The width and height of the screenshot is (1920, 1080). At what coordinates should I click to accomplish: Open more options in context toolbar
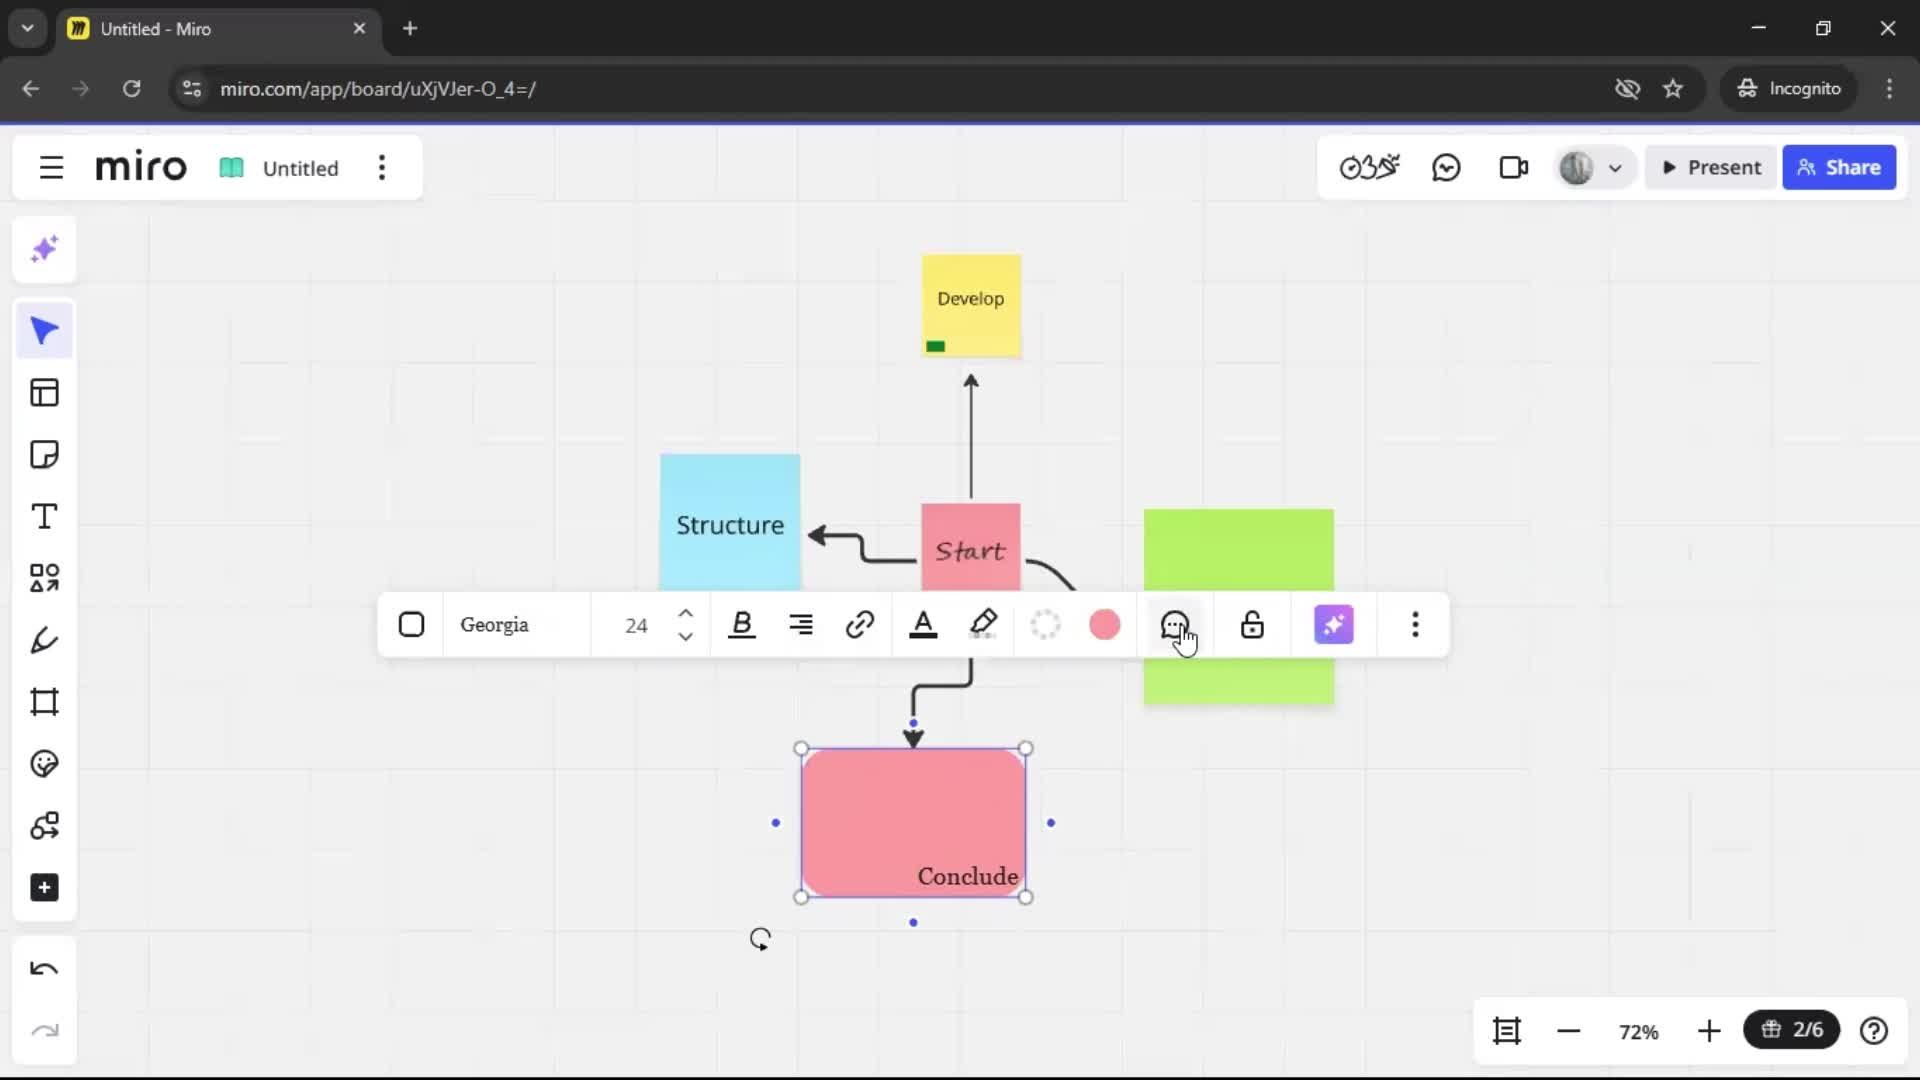1415,625
